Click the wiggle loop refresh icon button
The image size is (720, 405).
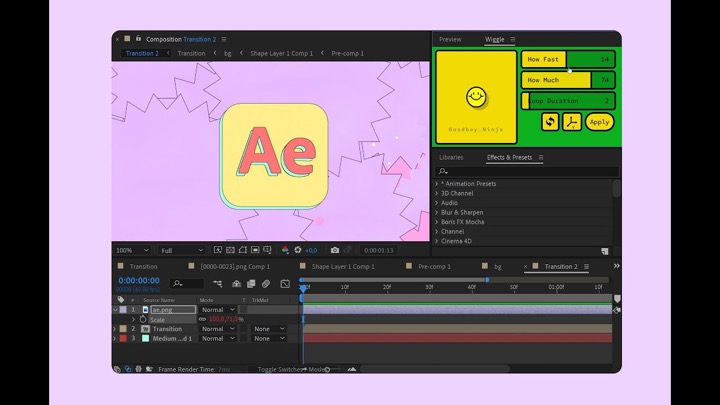point(550,122)
